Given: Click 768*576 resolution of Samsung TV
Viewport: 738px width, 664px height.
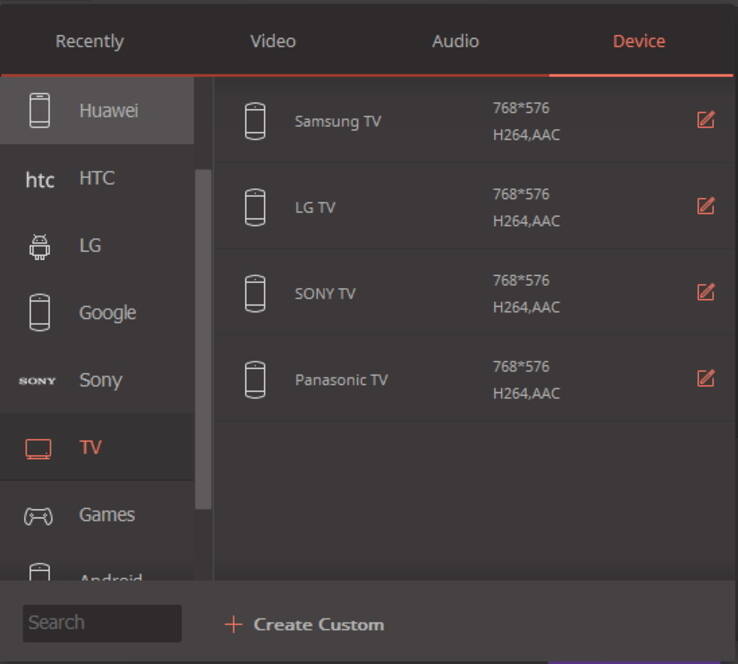Looking at the screenshot, I should point(521,108).
